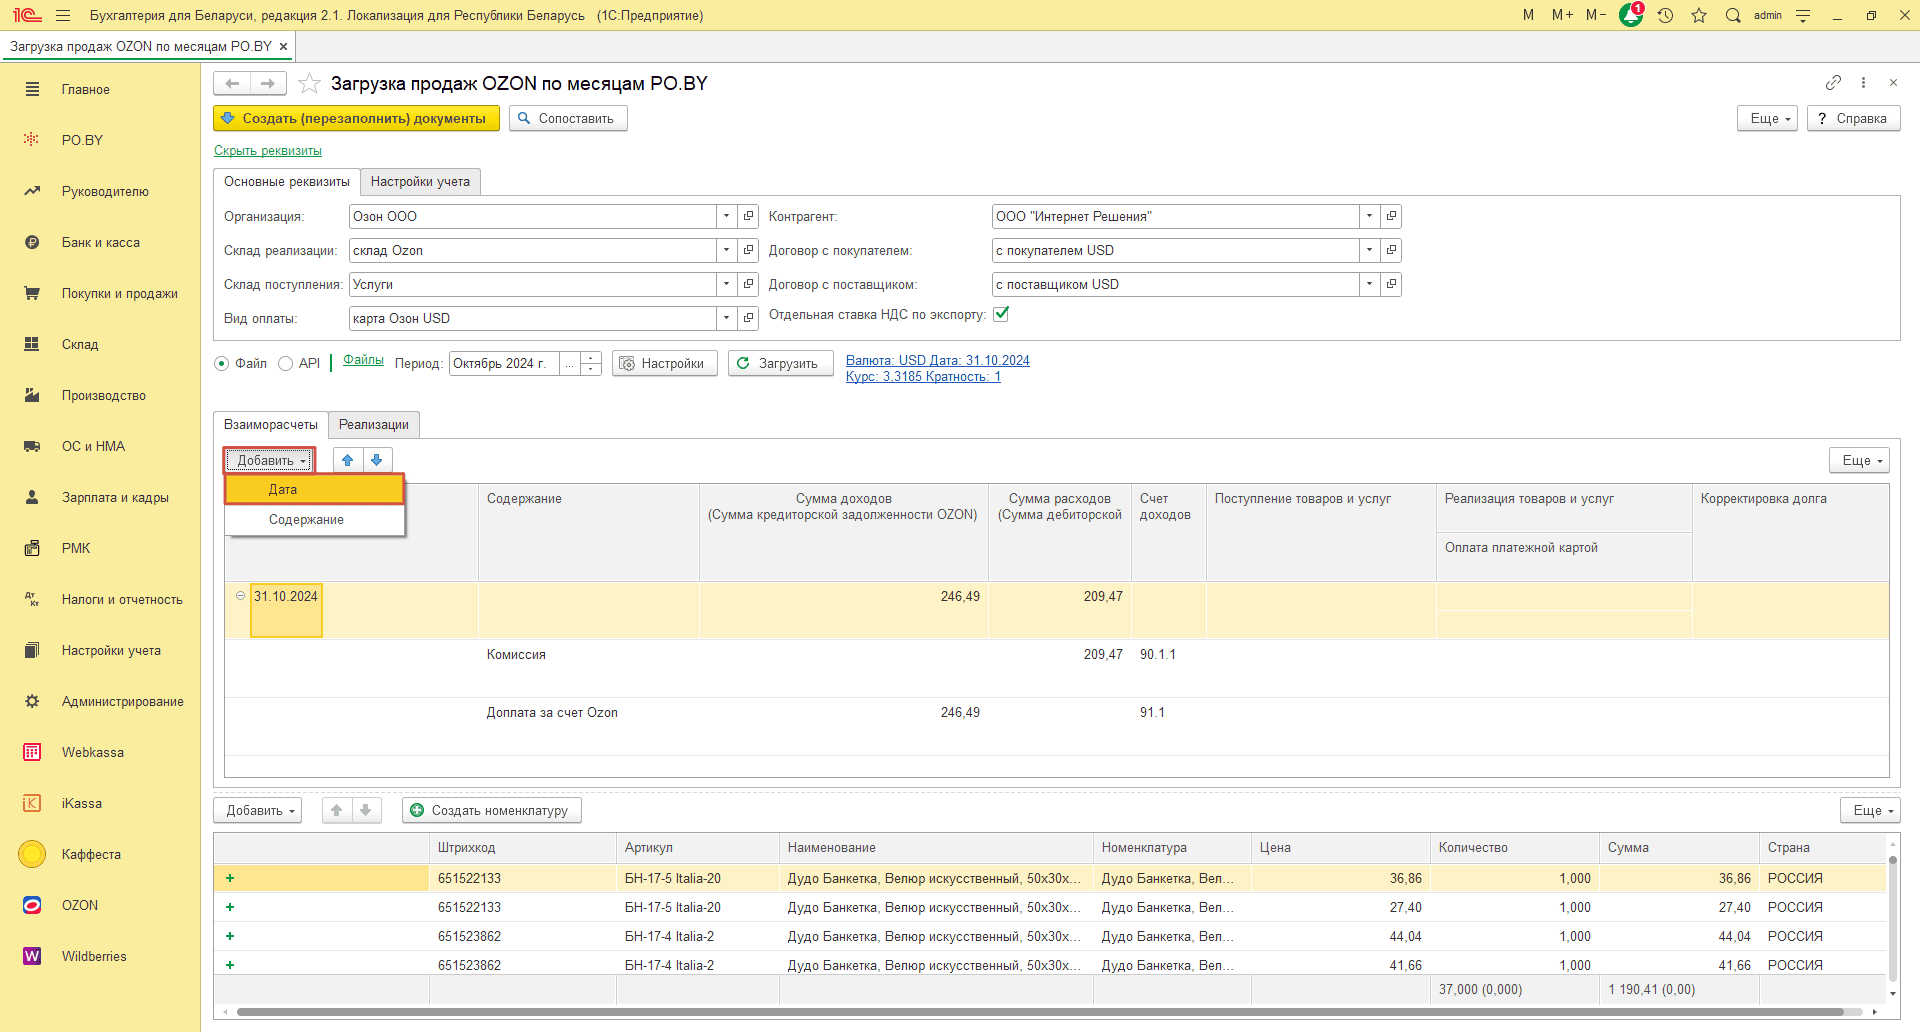Viewport: 1920px width, 1032px height.
Task: Select Доплата за счет Ozon row
Action: pyautogui.click(x=1057, y=727)
